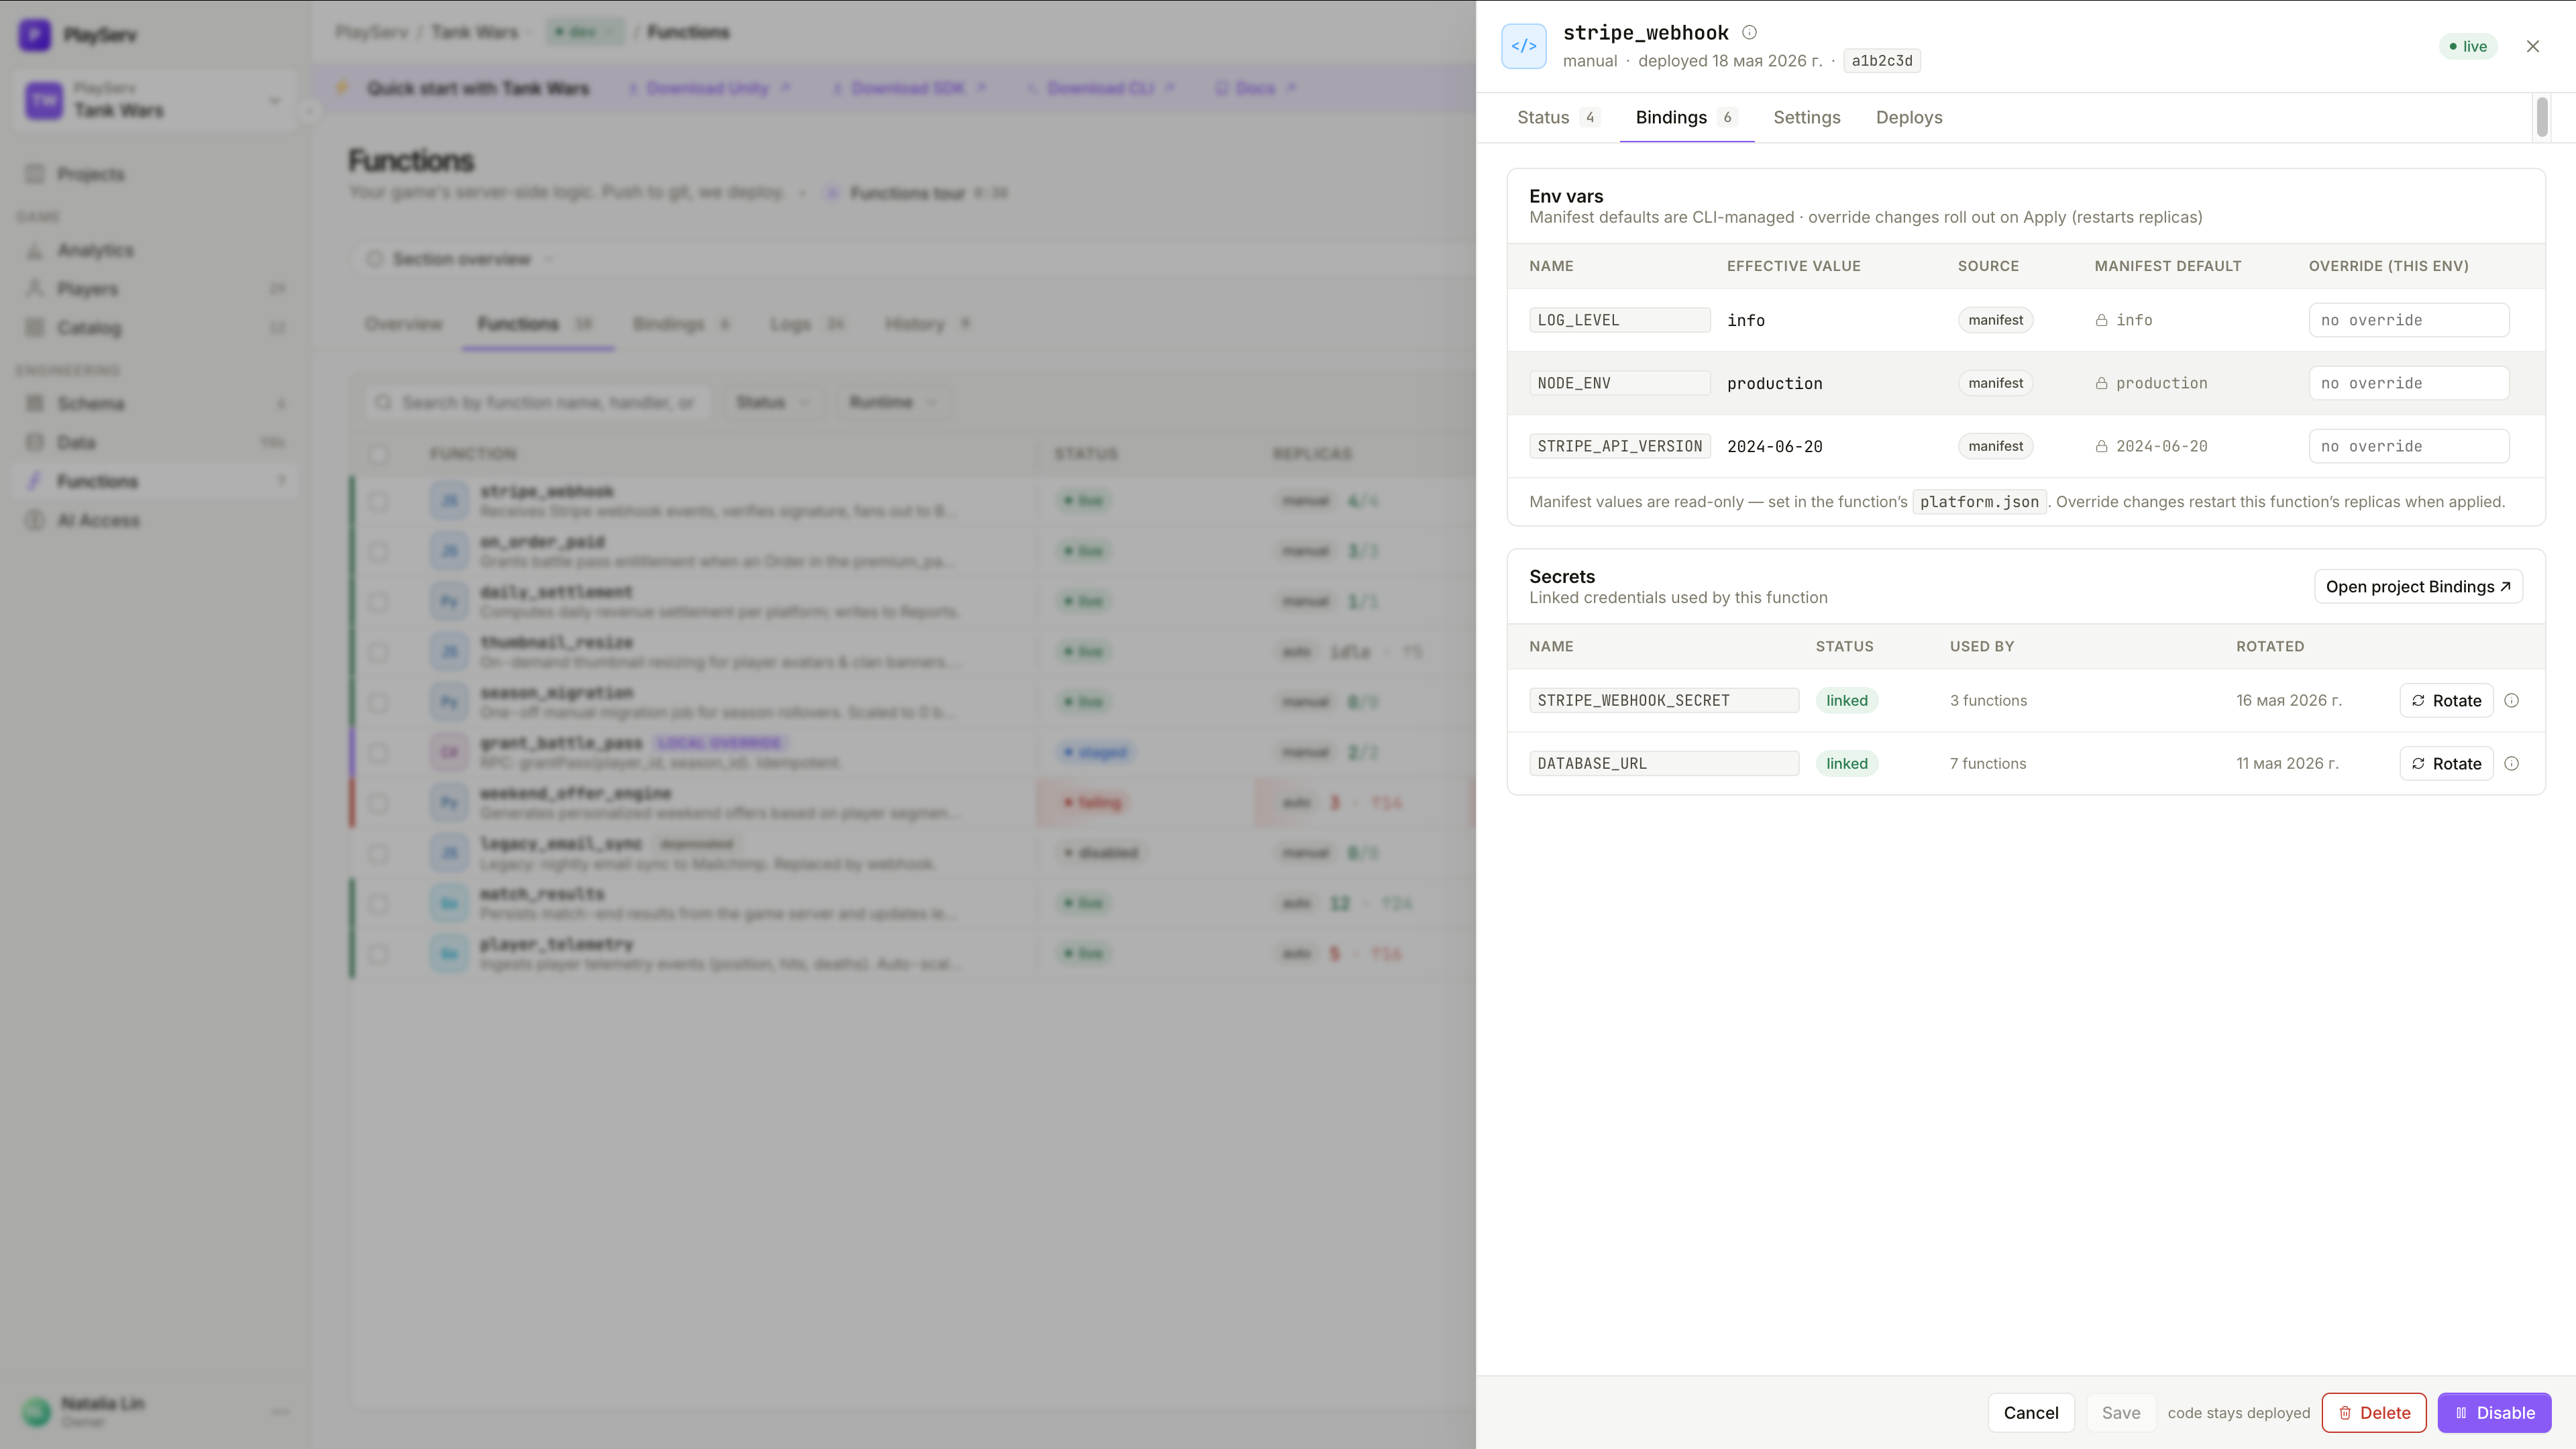Tick the checkbox for match_results row
Viewport: 2576px width, 1449px height.
pos(378,903)
